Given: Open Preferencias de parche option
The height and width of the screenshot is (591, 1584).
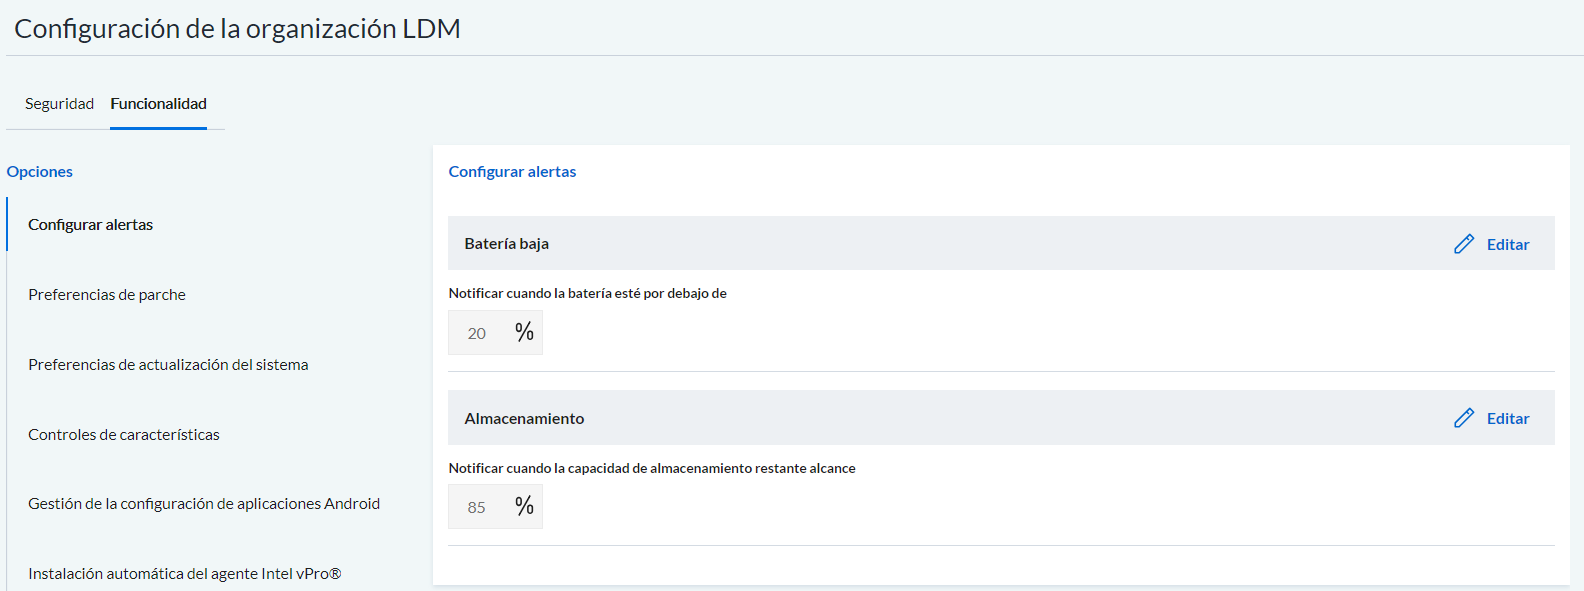Looking at the screenshot, I should 107,295.
